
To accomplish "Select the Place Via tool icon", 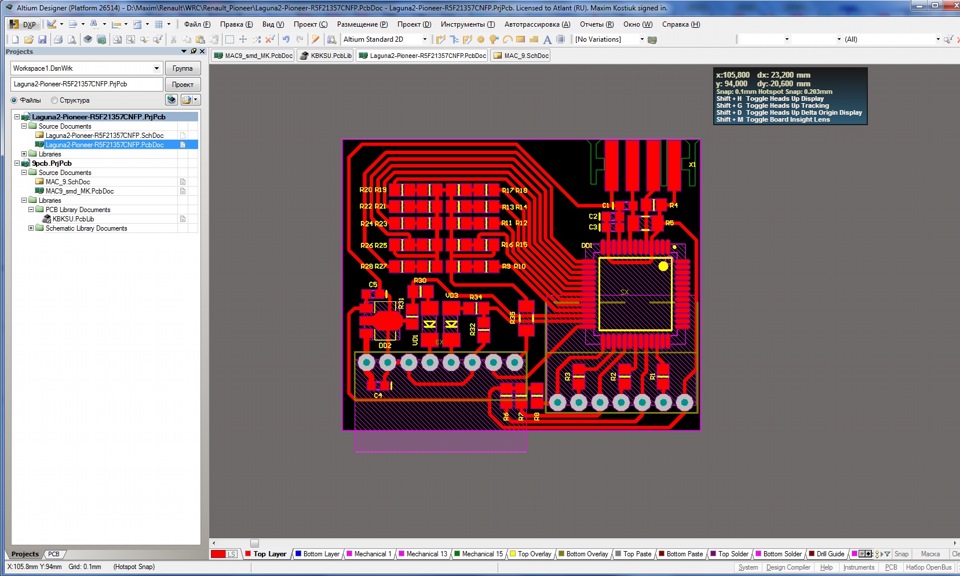I will (493, 40).
